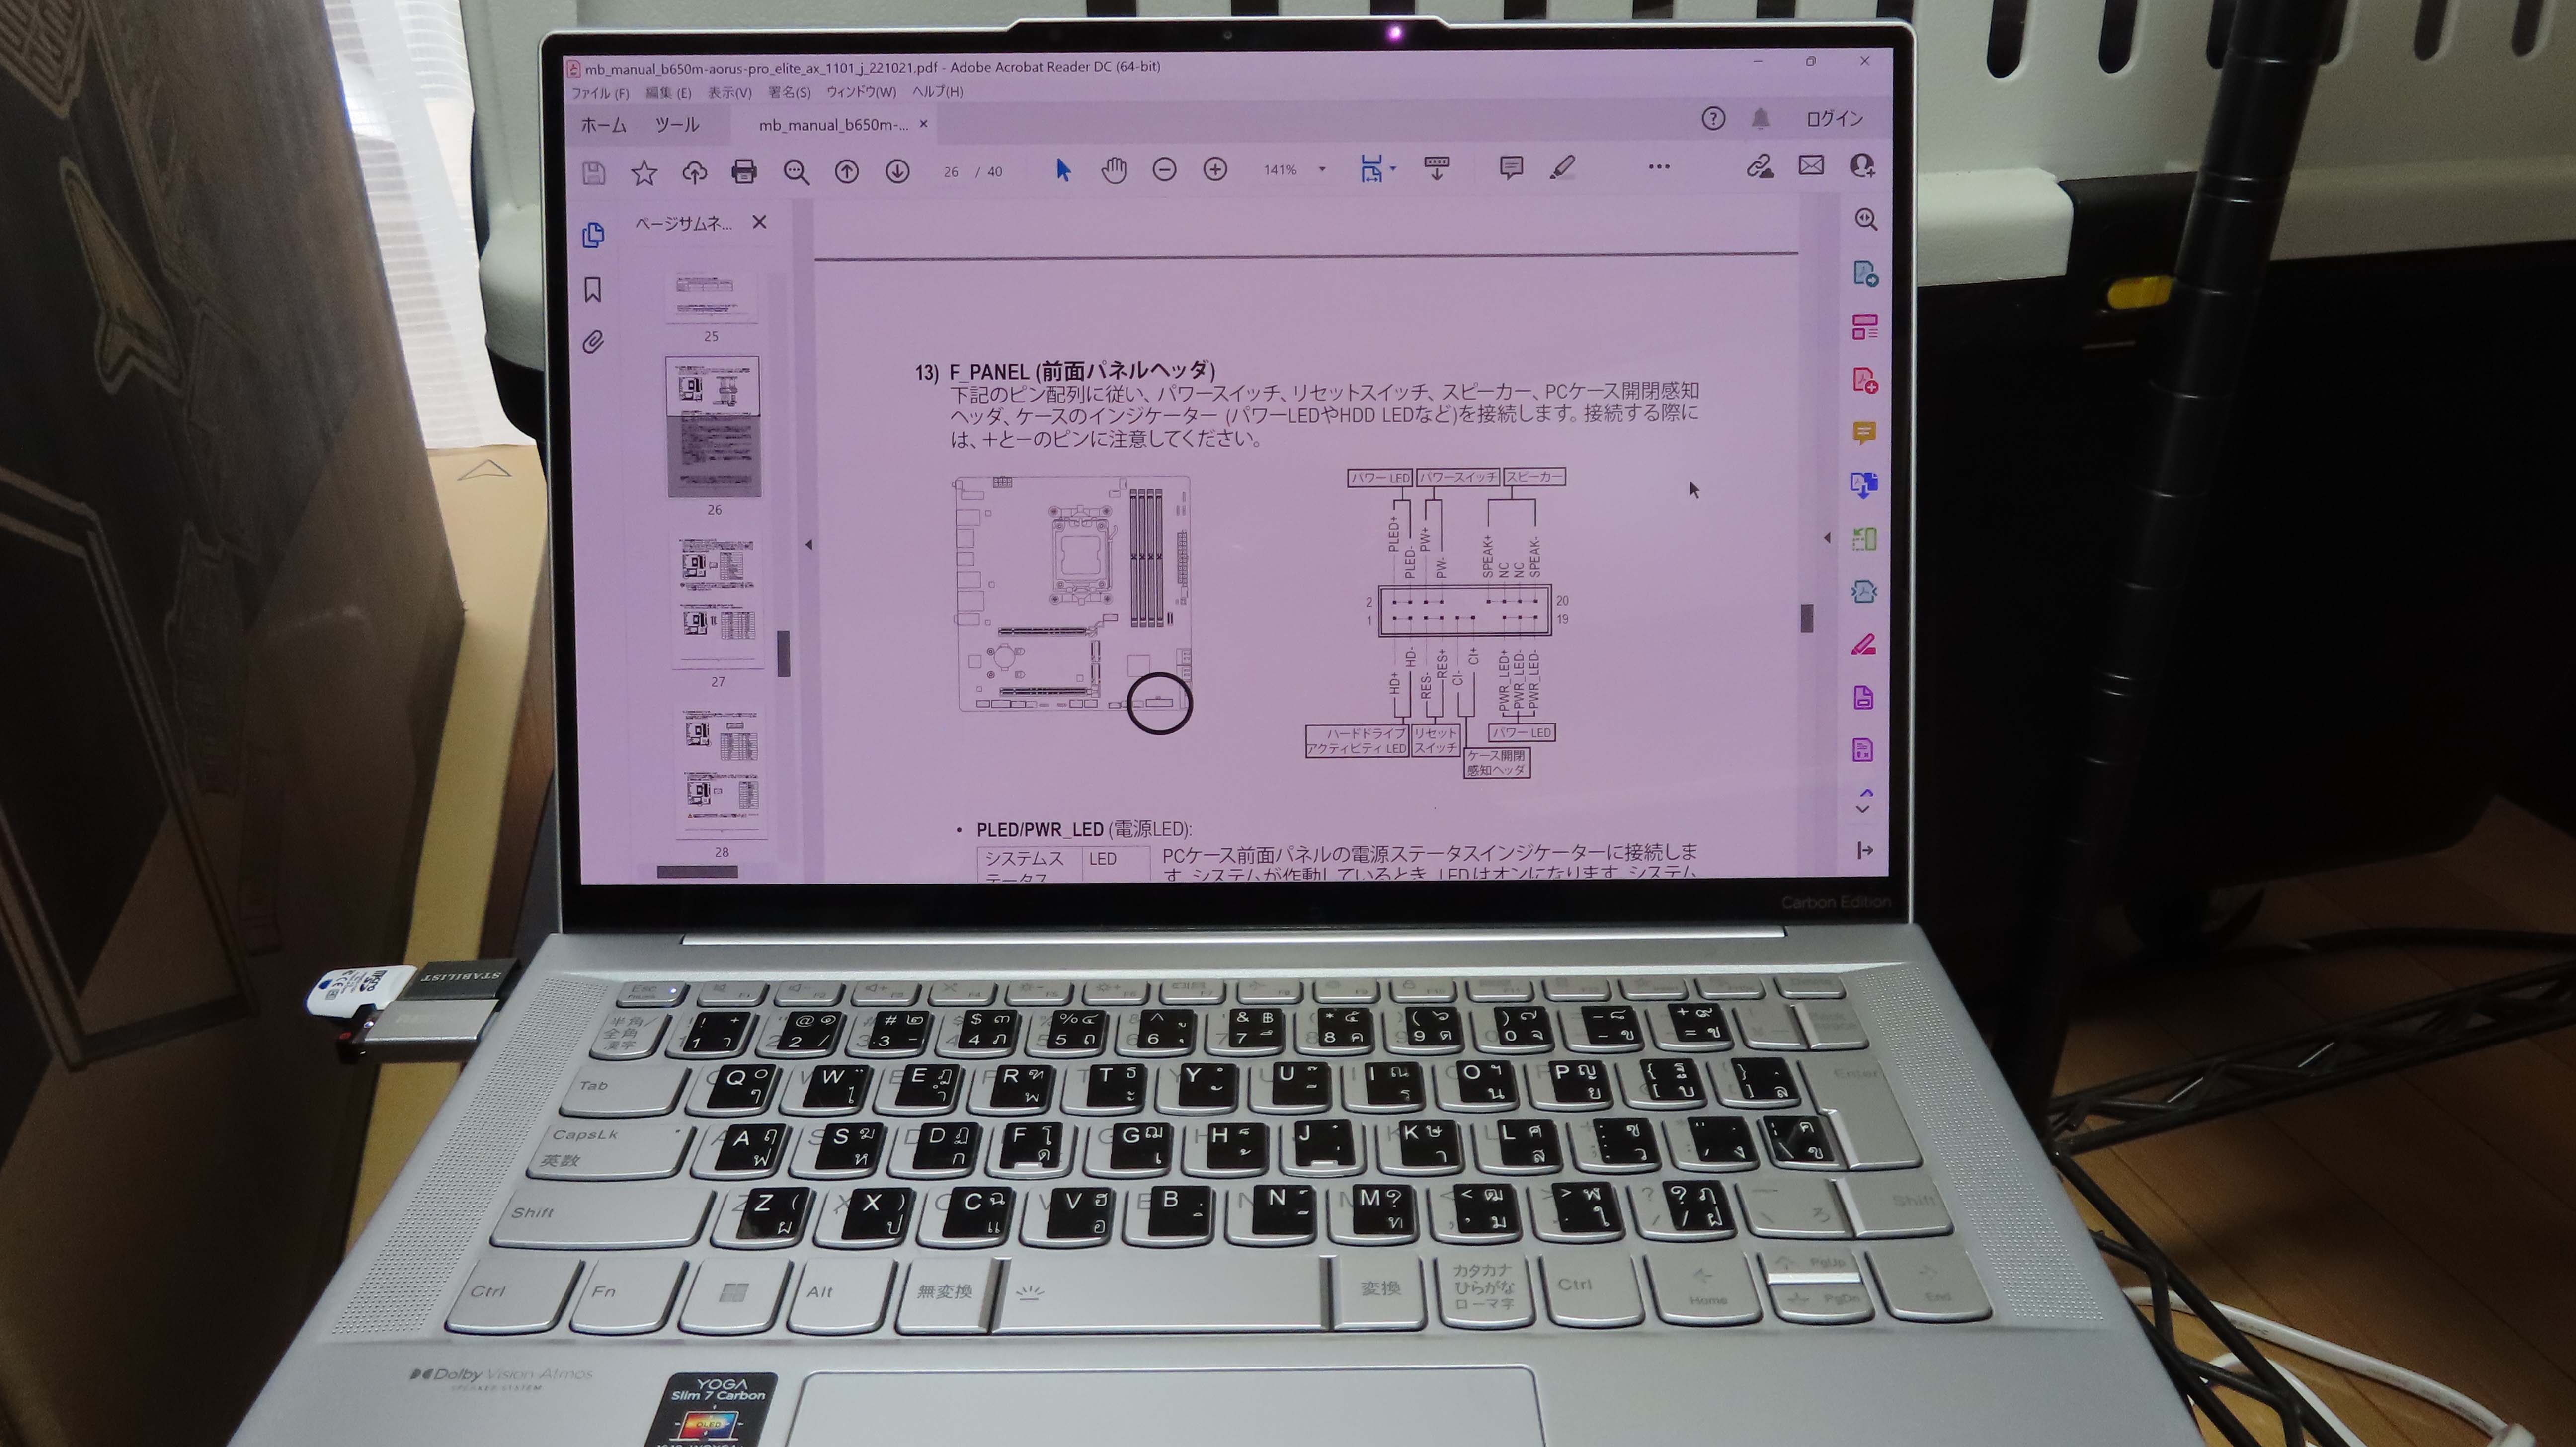Screen dimensions: 2576x1447
Task: Open the ウィンドウ(W) menu
Action: coord(861,92)
